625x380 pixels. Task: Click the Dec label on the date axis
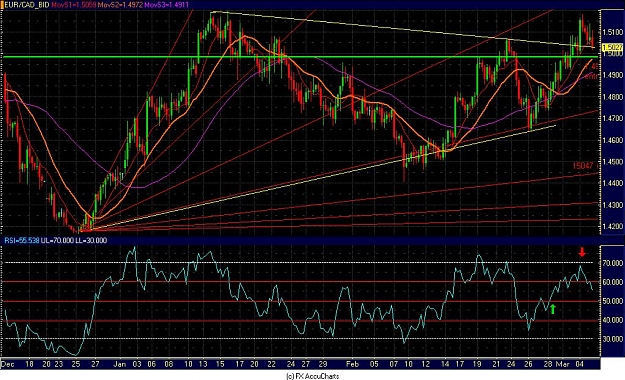8,364
